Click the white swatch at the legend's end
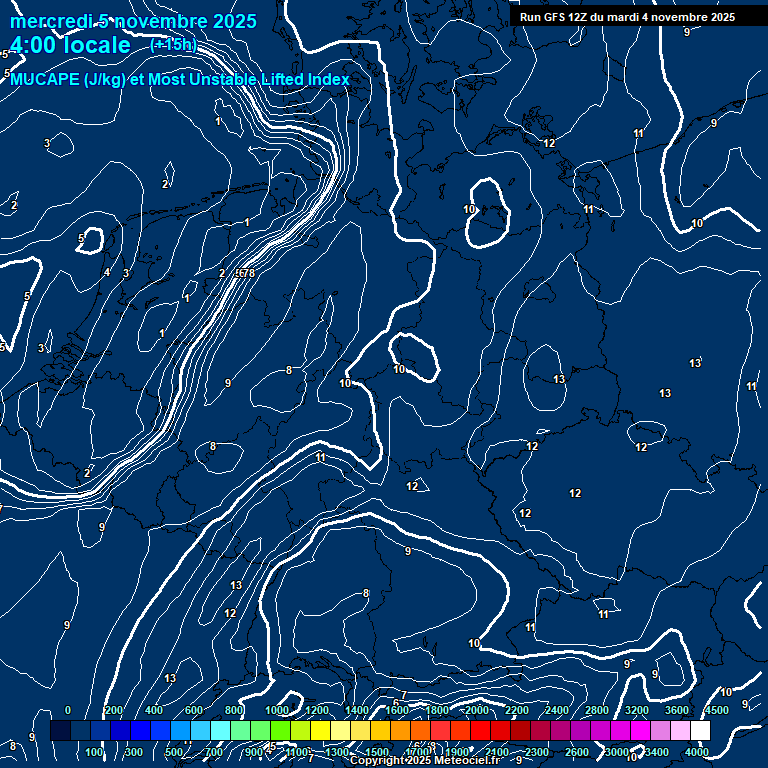Image resolution: width=768 pixels, height=768 pixels. (700, 730)
